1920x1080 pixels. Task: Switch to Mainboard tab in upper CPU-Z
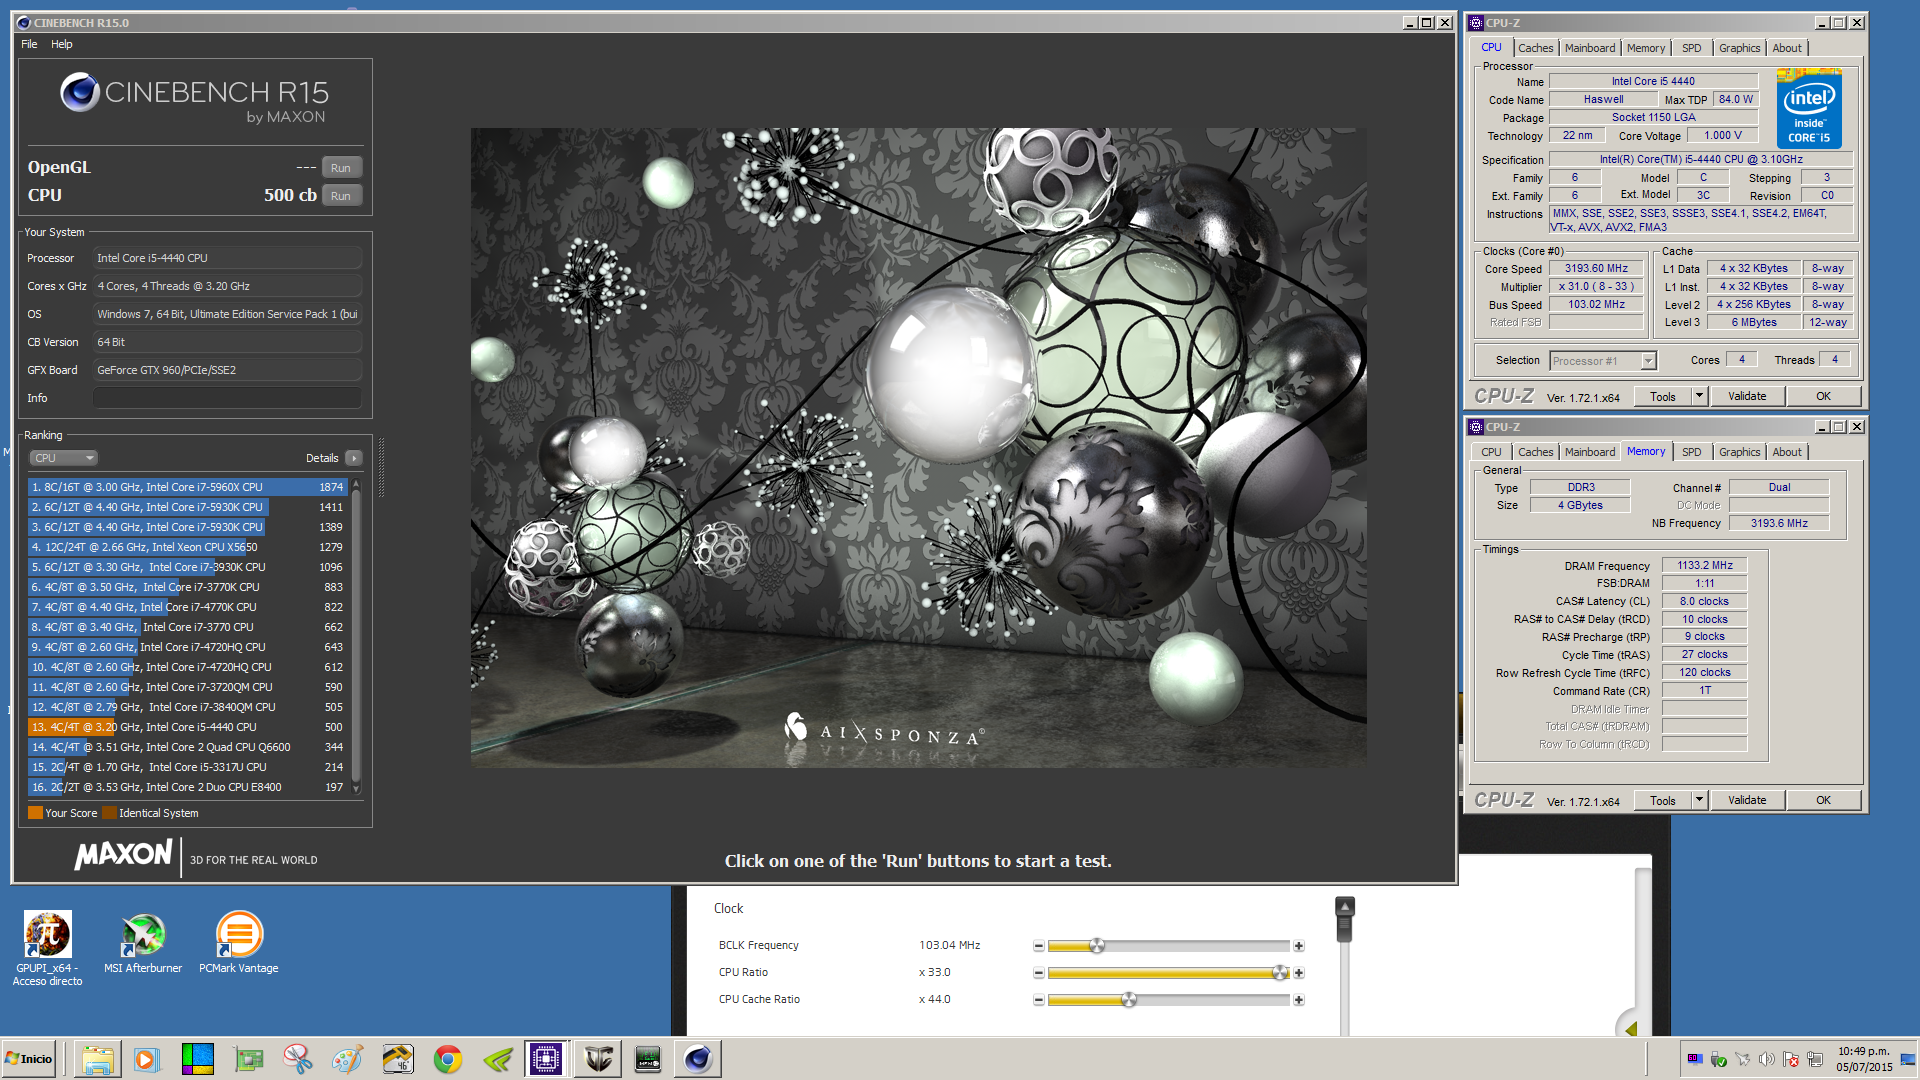point(1589,48)
